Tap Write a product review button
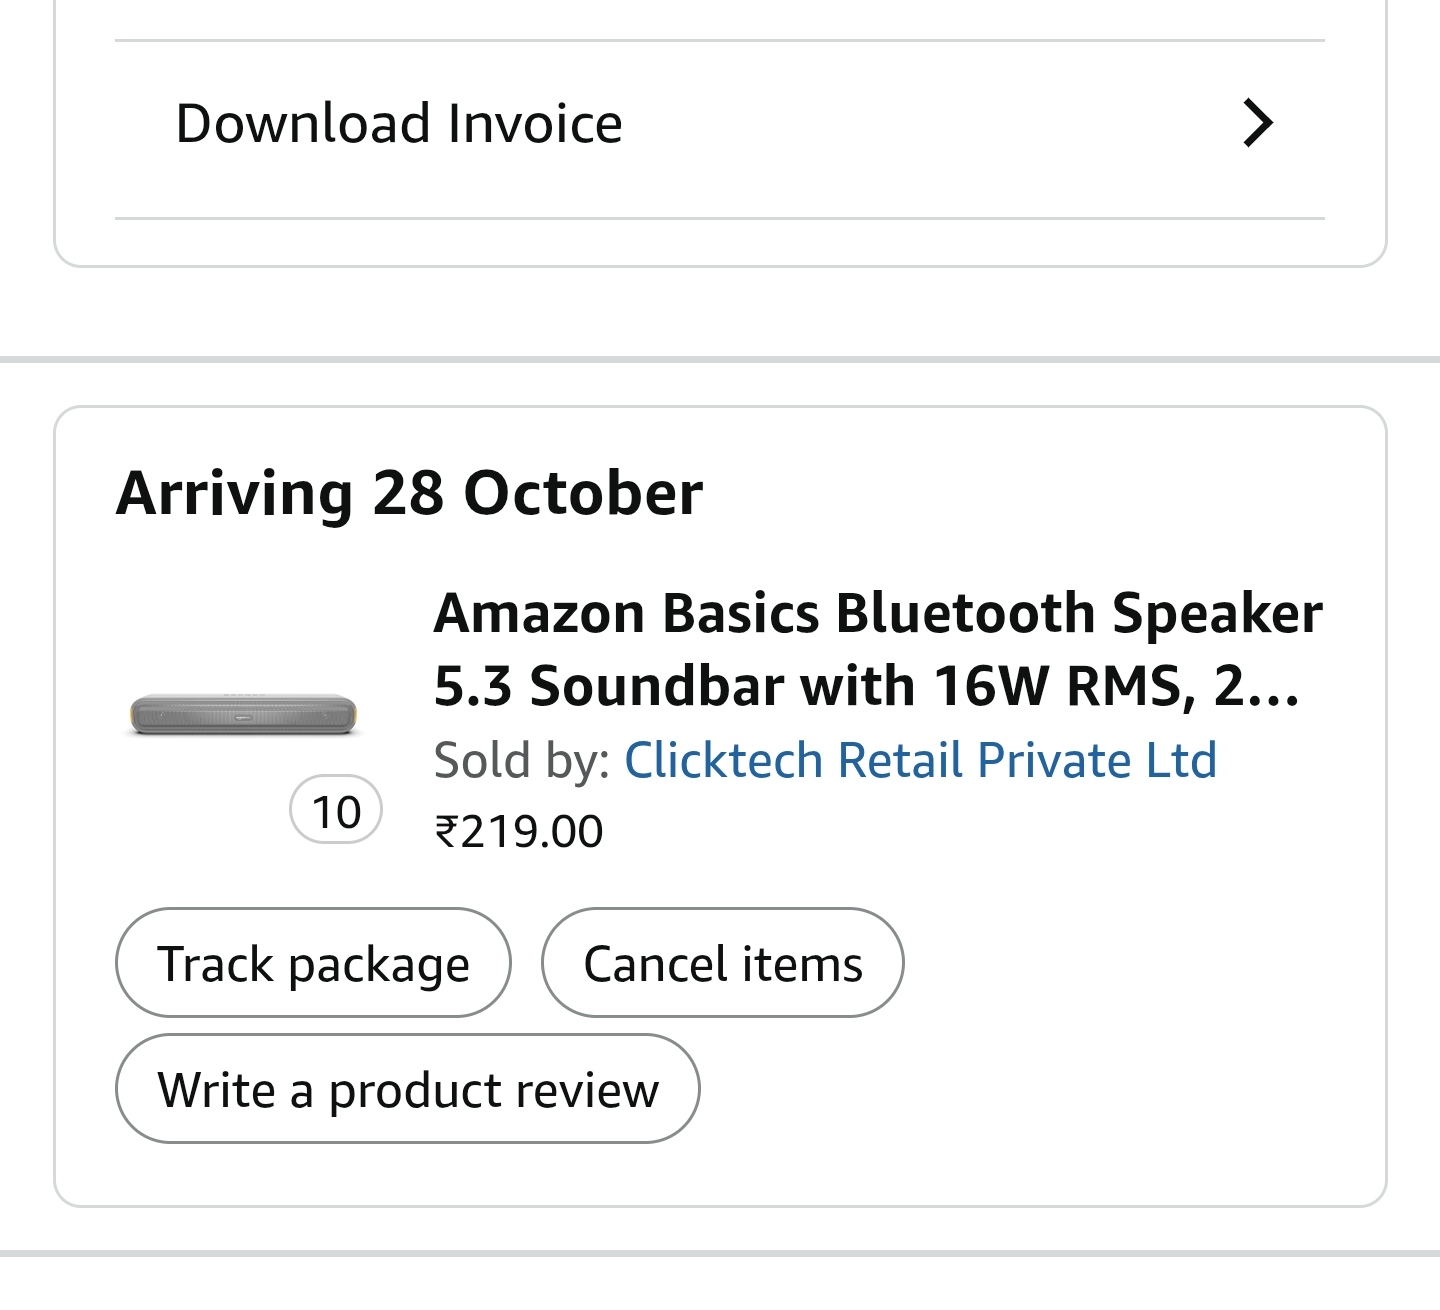1440x1310 pixels. (x=407, y=1089)
